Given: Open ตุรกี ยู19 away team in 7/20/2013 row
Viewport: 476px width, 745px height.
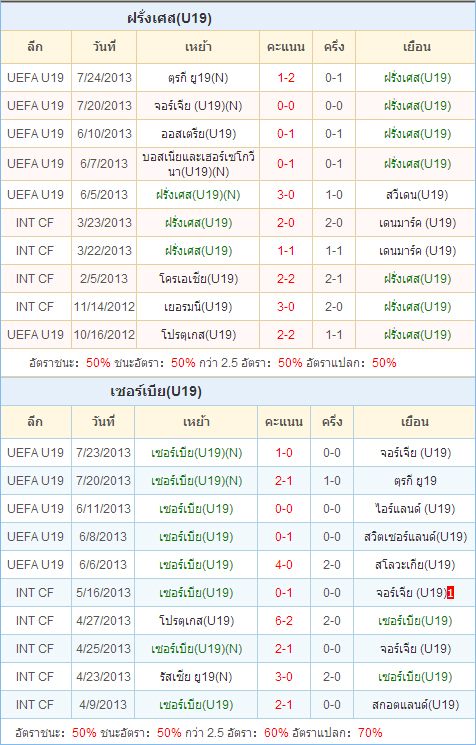Looking at the screenshot, I should tap(415, 481).
